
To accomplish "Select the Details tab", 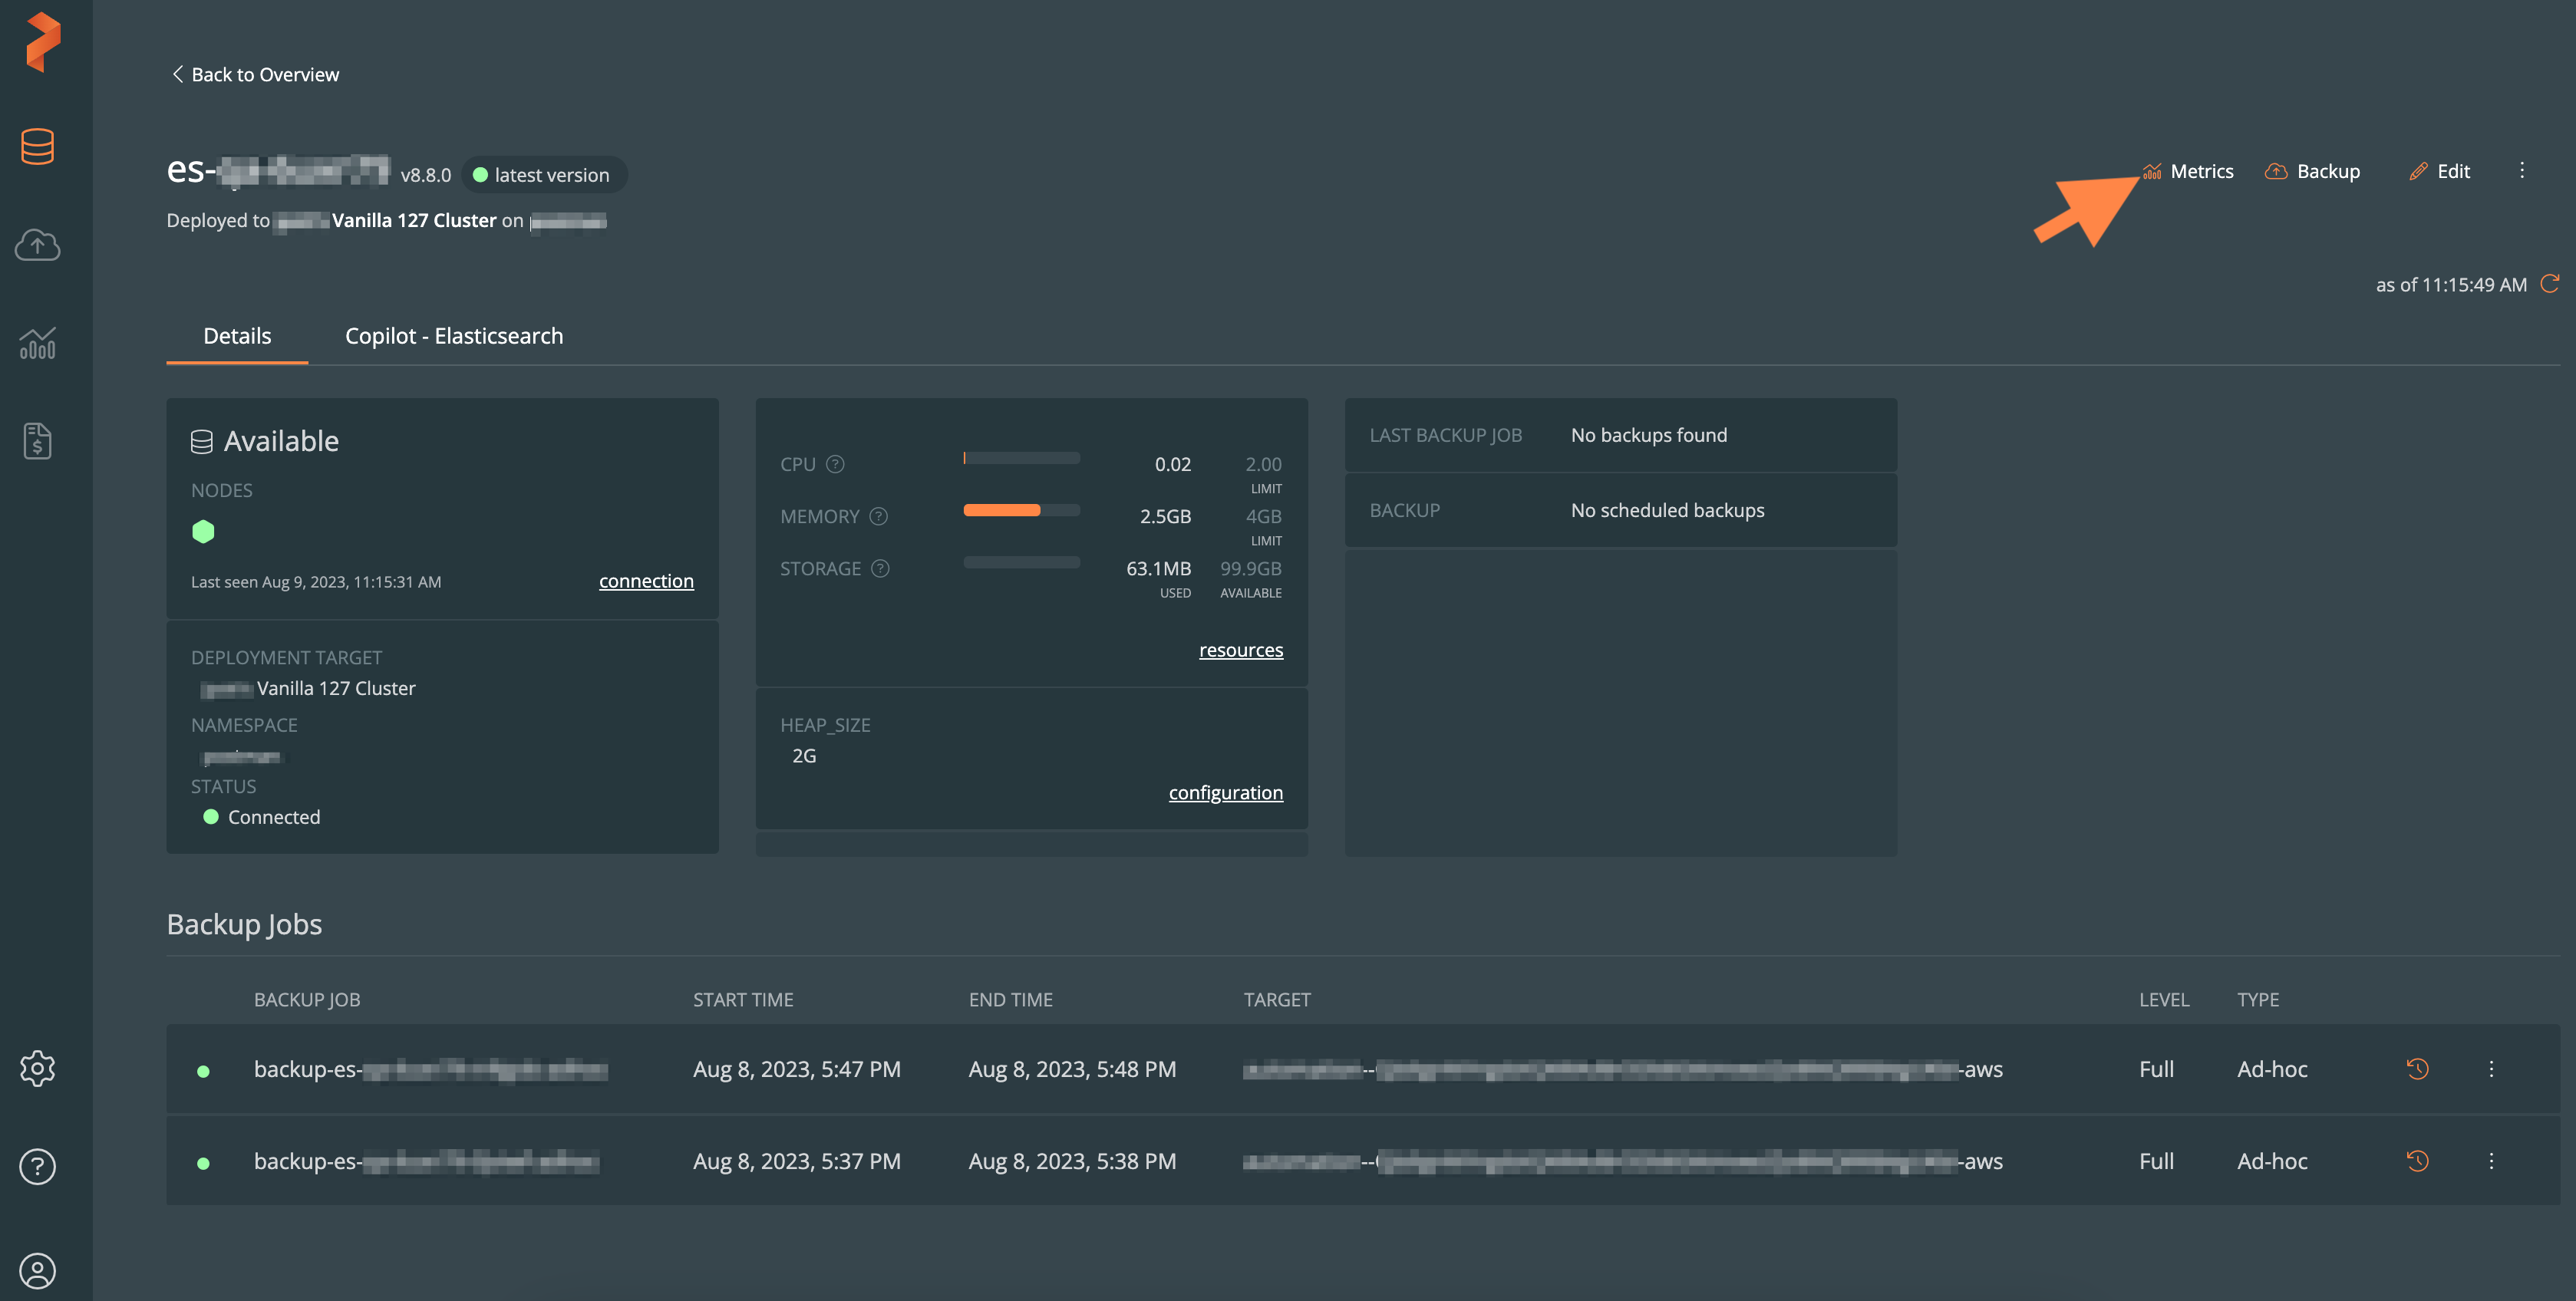I will 237,336.
